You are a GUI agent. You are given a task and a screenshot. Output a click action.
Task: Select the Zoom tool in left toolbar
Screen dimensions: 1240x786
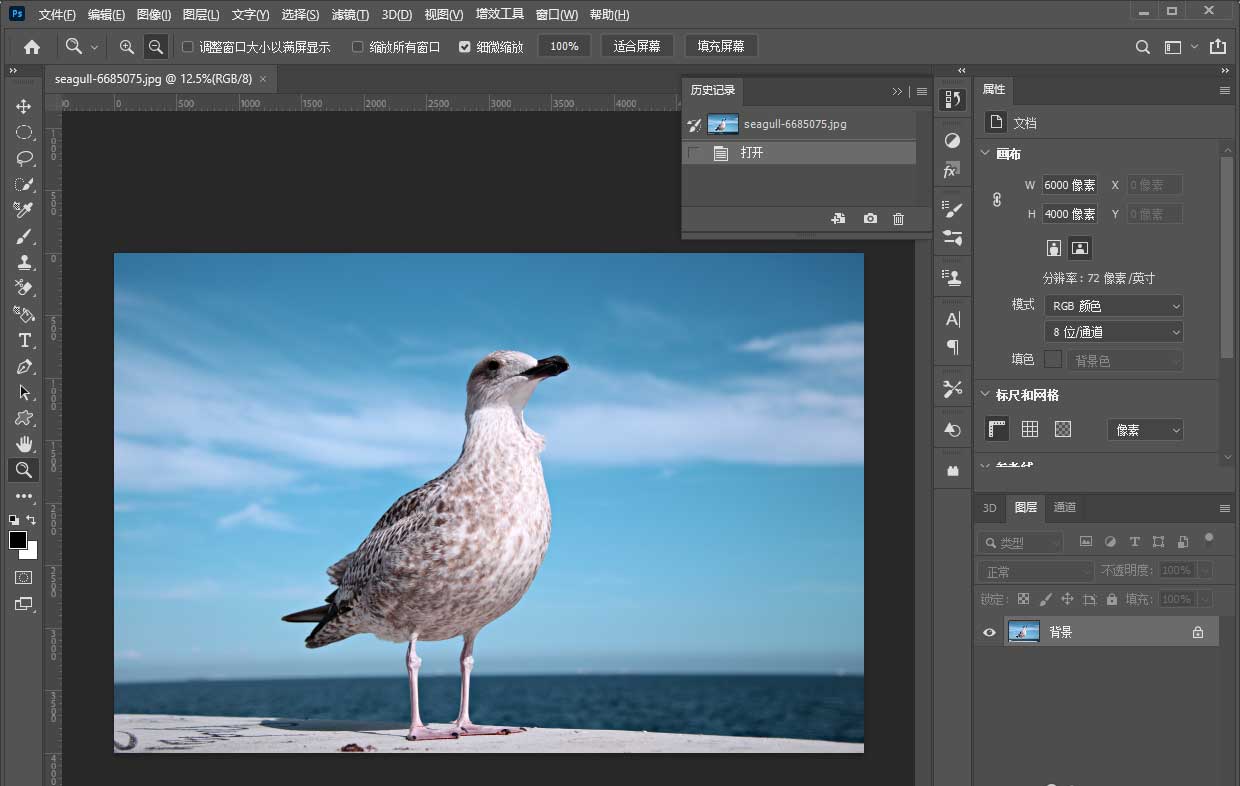pos(24,470)
